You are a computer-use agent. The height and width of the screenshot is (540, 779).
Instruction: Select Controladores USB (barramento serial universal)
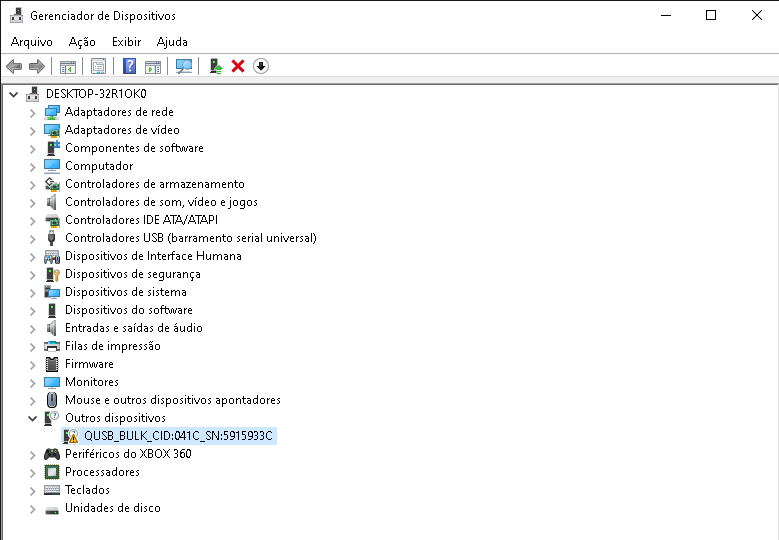(x=191, y=238)
